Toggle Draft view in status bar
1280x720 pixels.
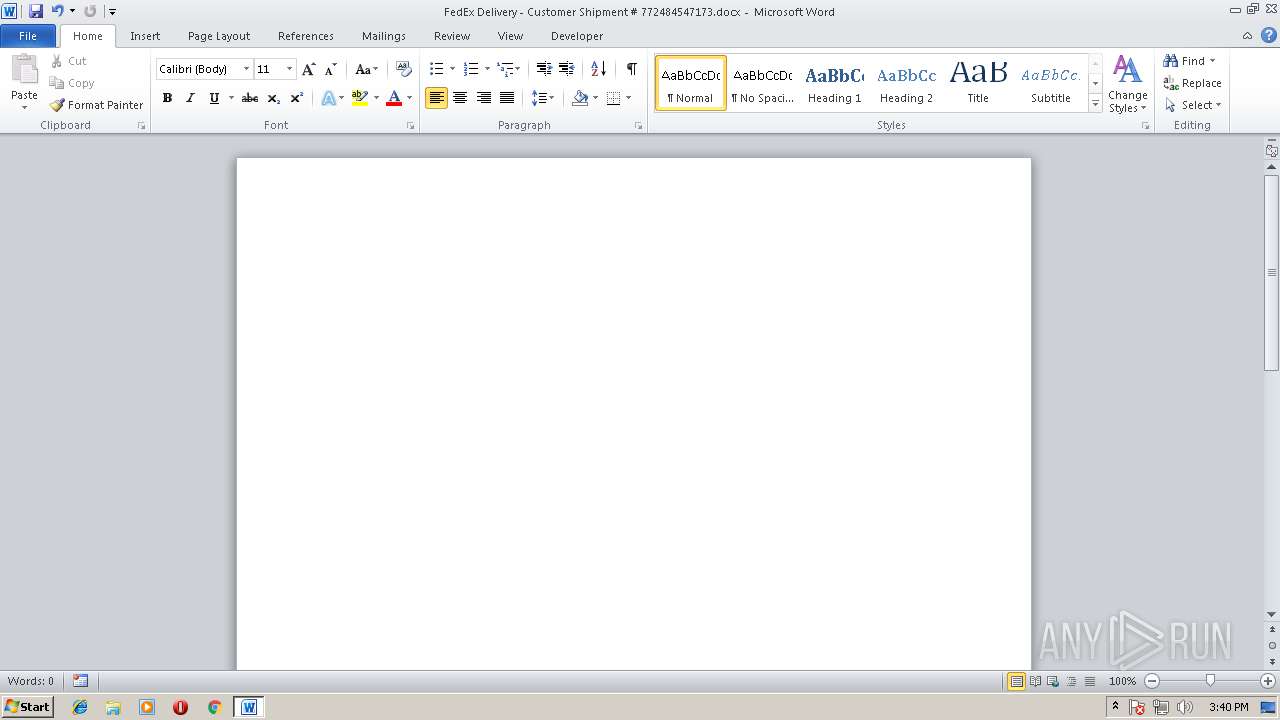1089,681
